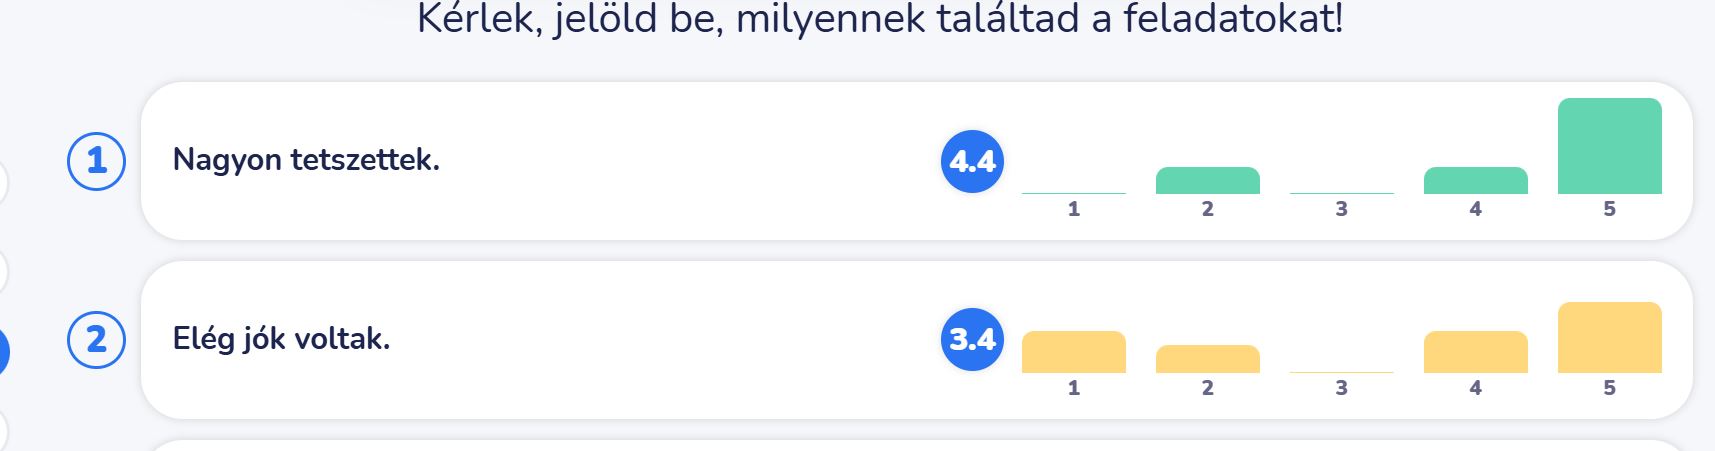
Task: Select the yellow bar for rating 1
Action: pyautogui.click(x=1073, y=352)
